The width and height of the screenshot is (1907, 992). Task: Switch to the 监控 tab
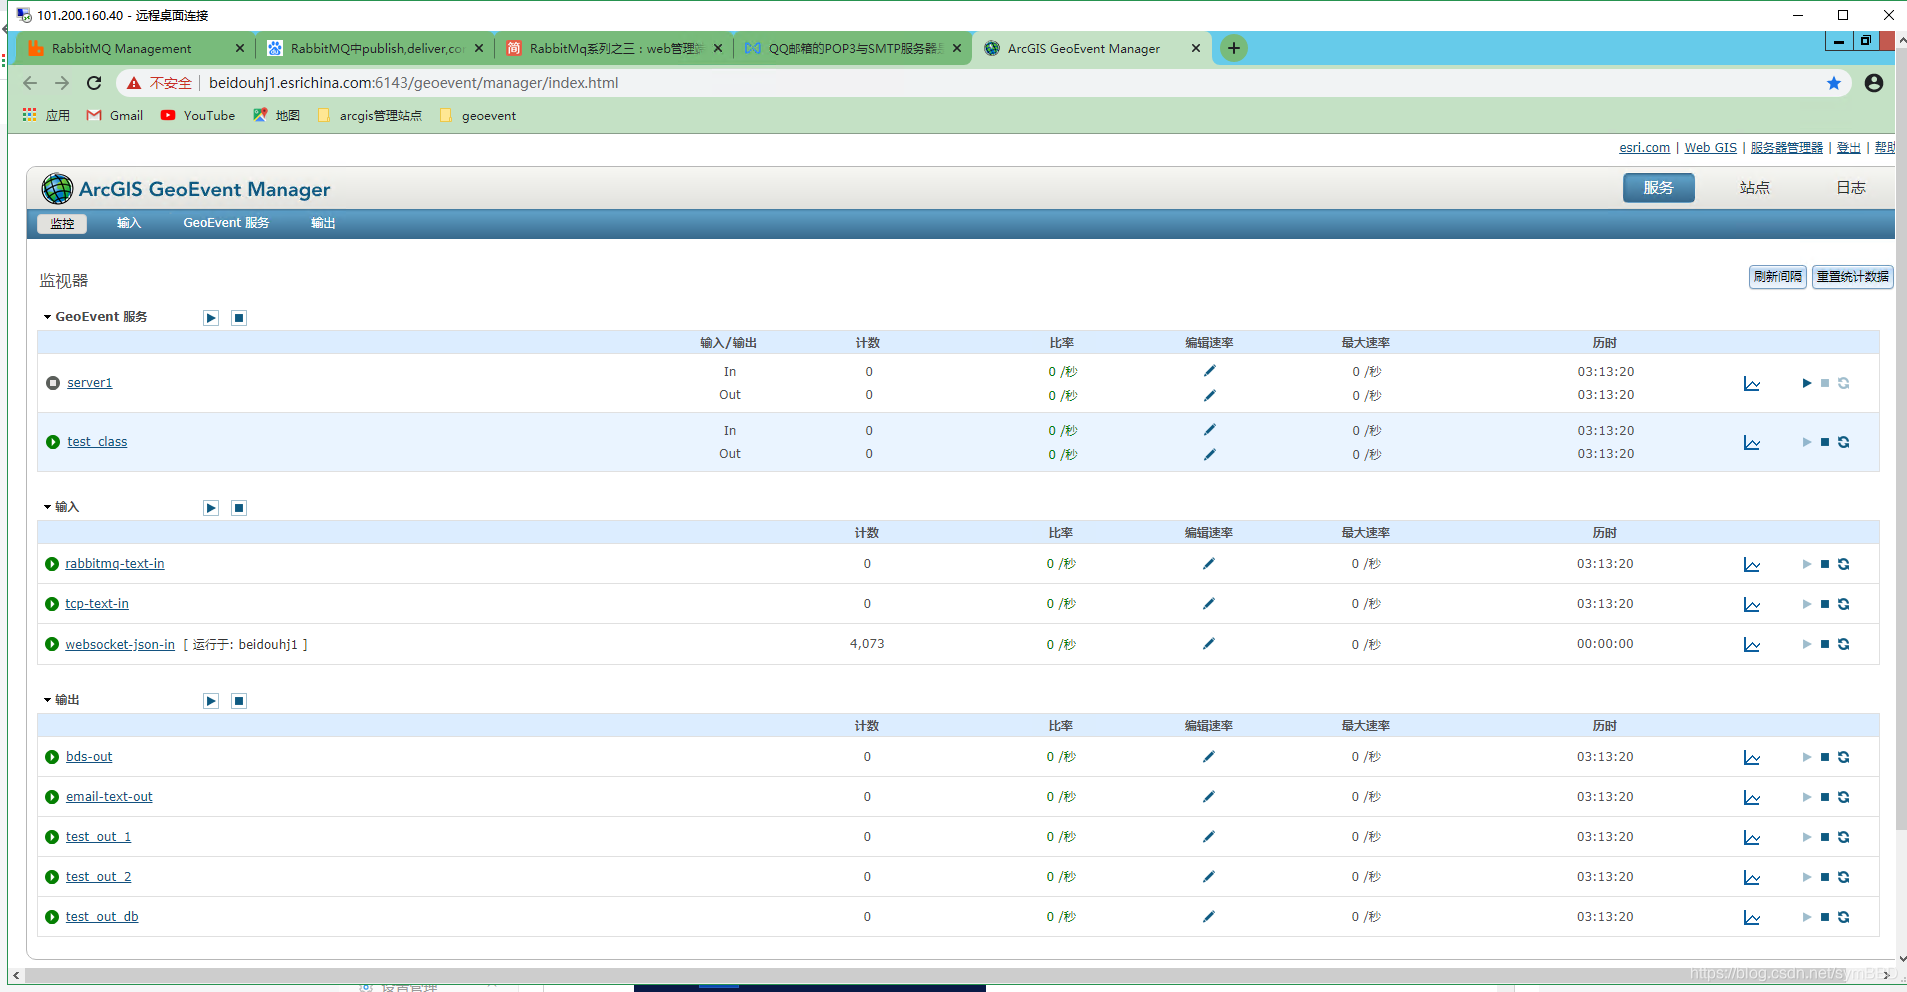[62, 224]
